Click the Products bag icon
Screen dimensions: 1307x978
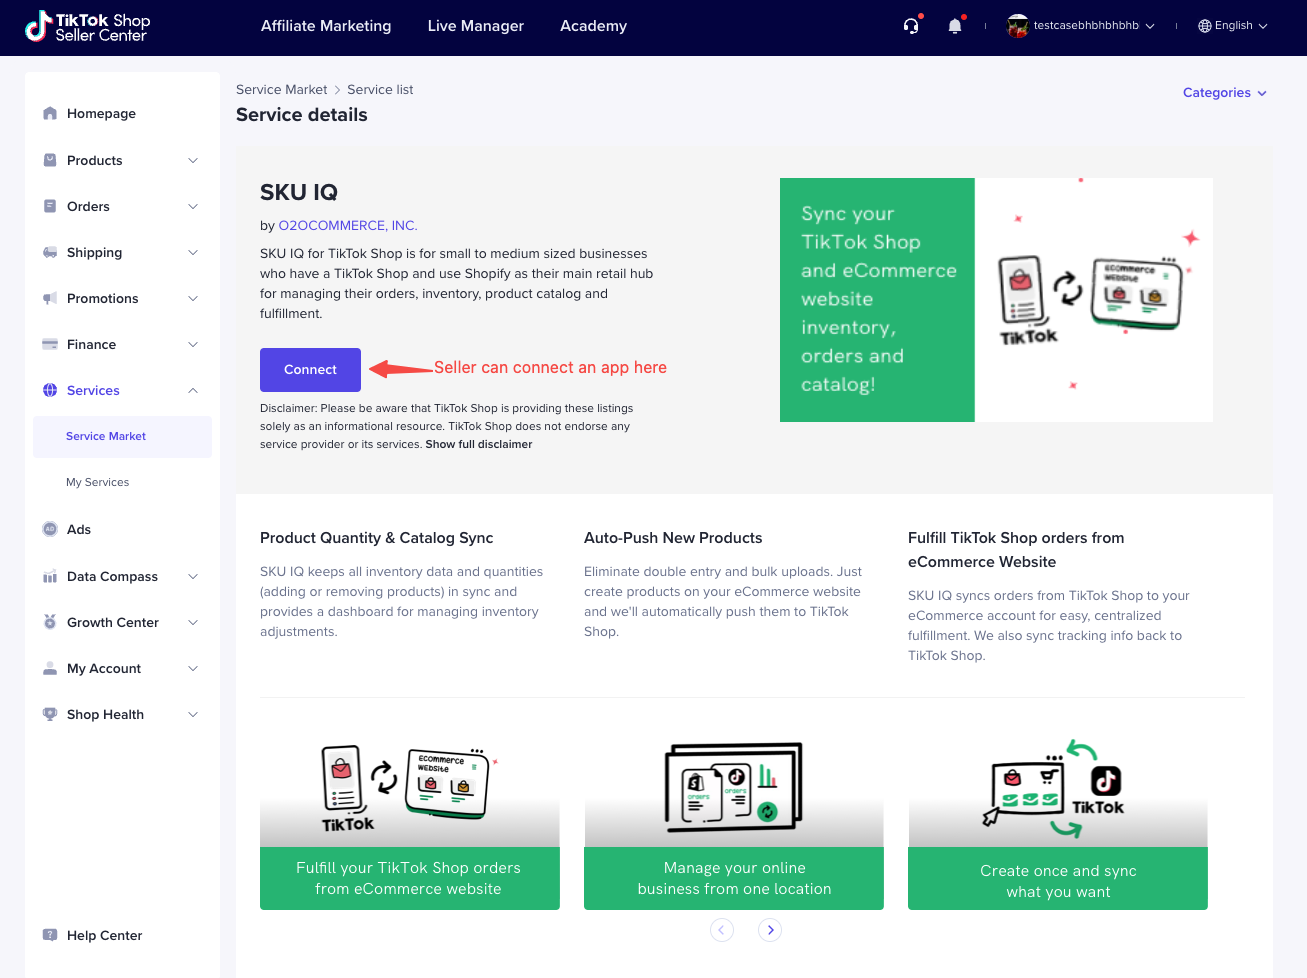[50, 160]
